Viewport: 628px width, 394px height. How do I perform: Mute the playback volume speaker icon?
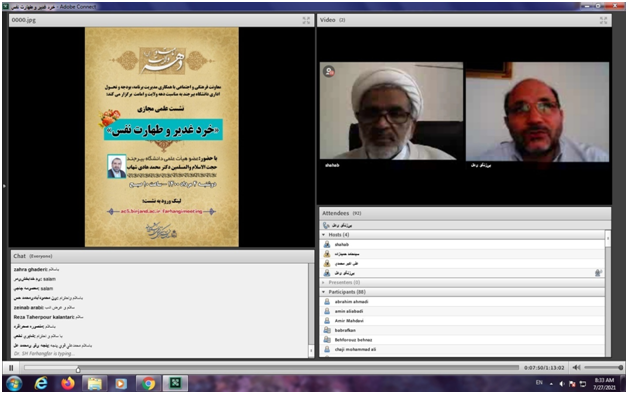(x=576, y=367)
